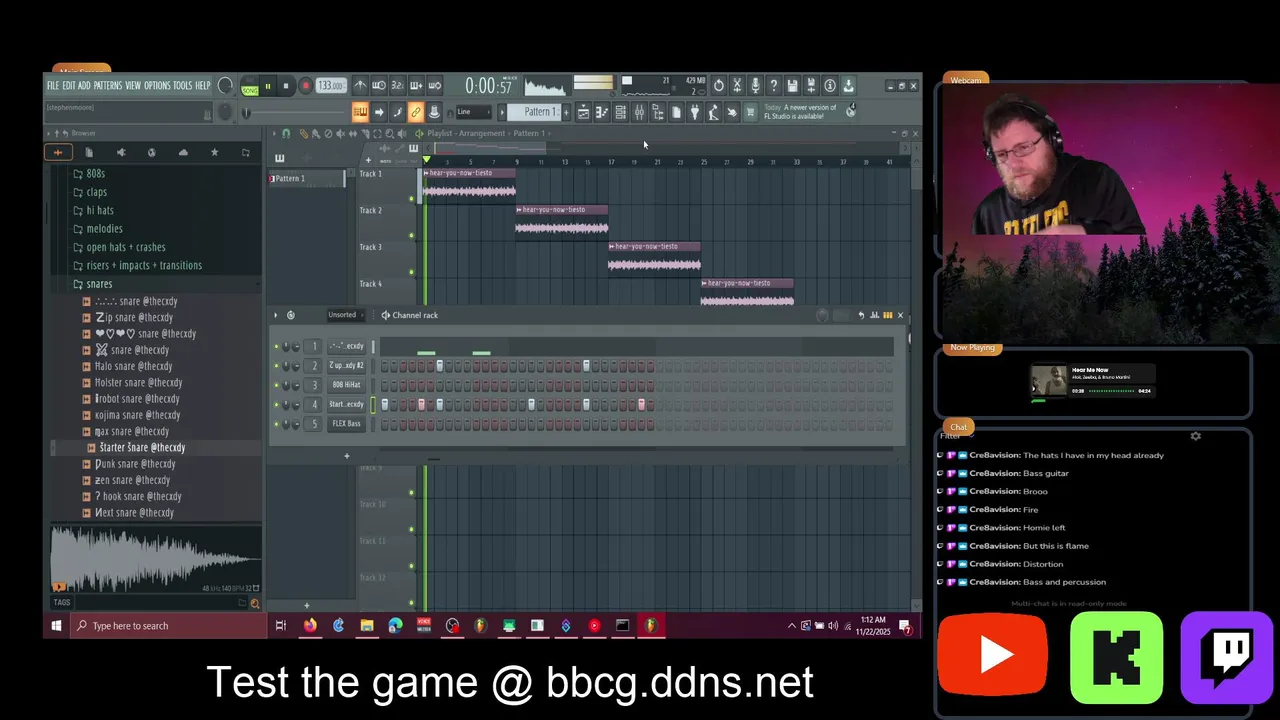Open the Channel rack options arrow menu

(x=276, y=315)
